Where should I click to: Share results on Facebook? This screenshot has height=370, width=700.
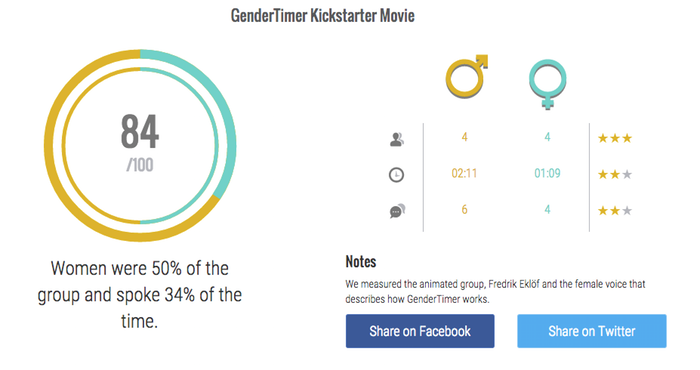click(x=420, y=331)
